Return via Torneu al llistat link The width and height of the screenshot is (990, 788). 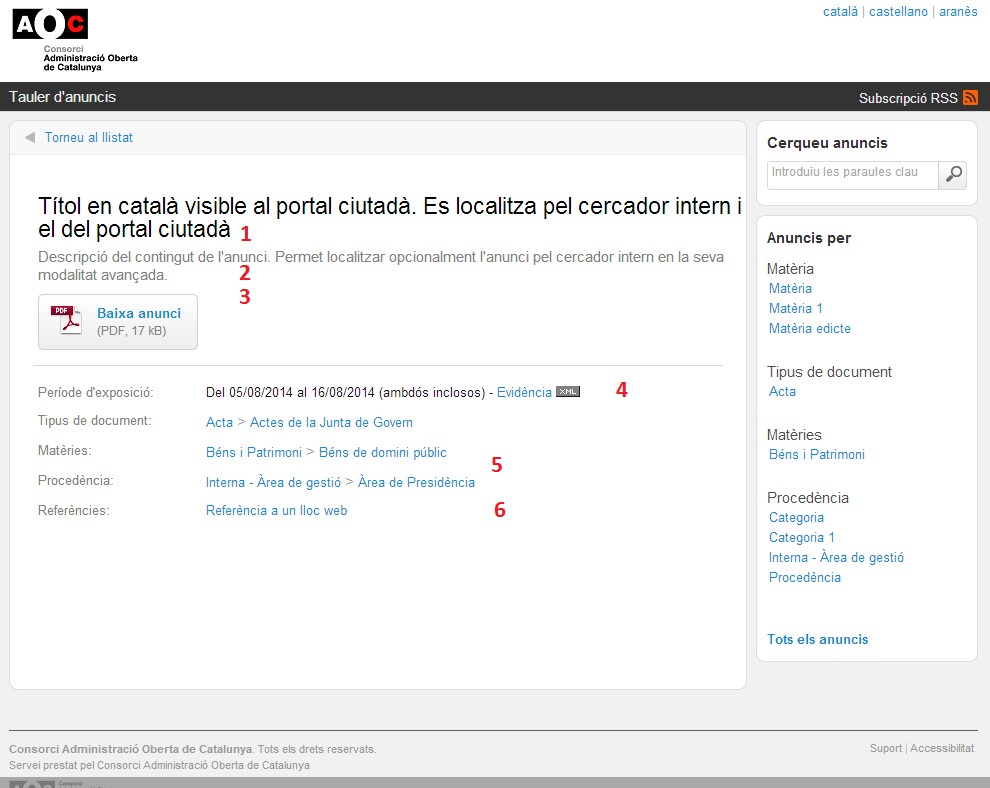click(89, 138)
